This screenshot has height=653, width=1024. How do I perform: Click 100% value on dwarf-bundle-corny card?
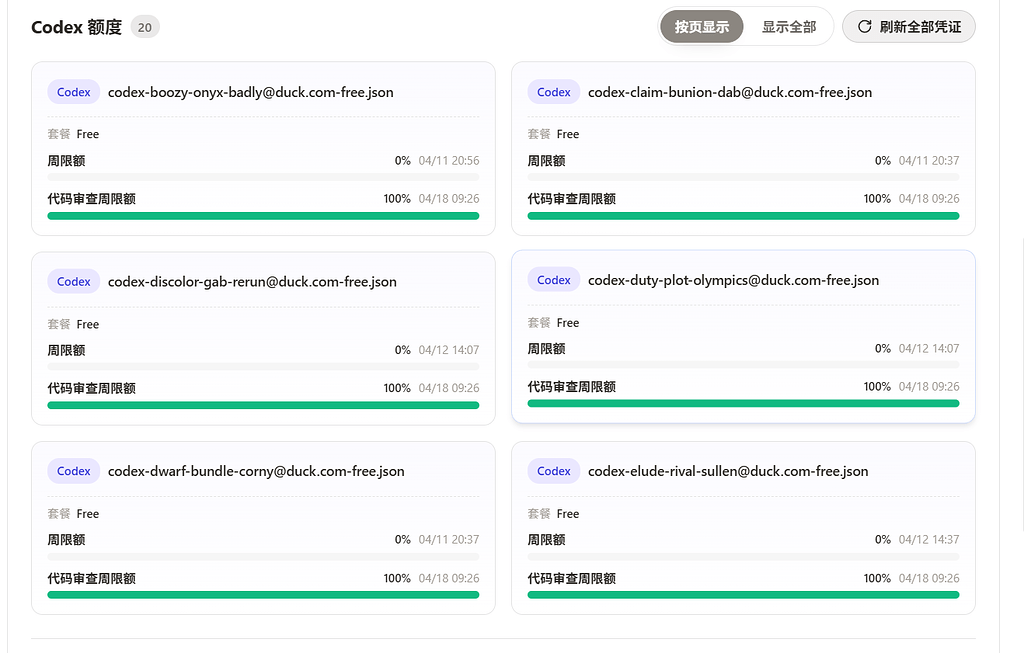click(397, 578)
